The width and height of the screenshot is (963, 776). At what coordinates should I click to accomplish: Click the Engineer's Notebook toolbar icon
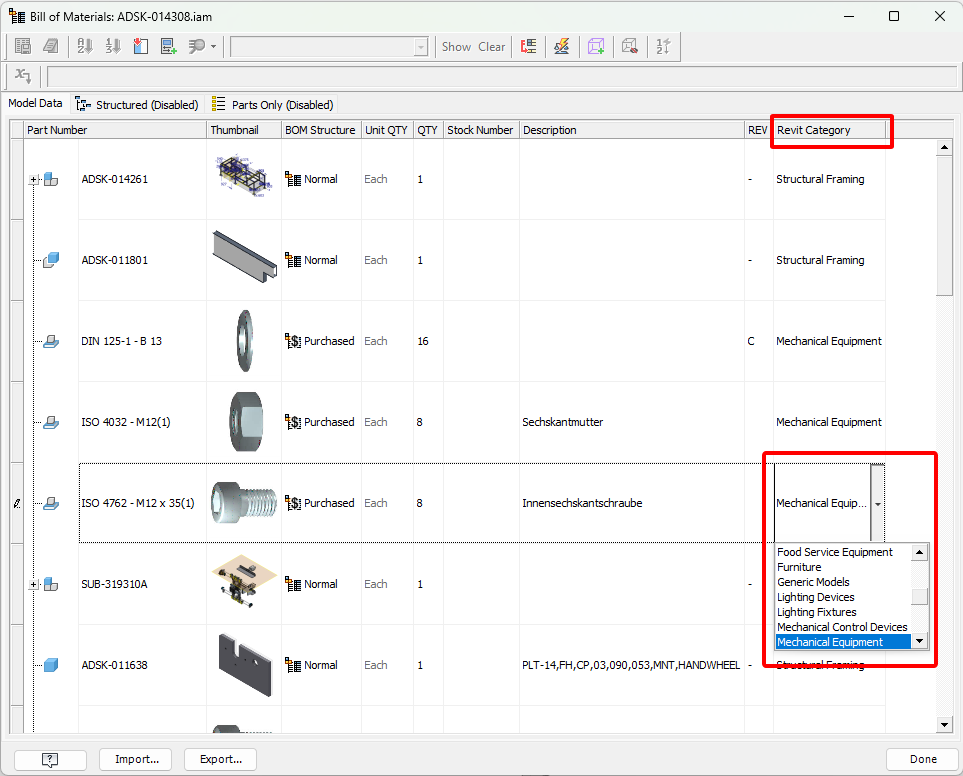(x=51, y=46)
